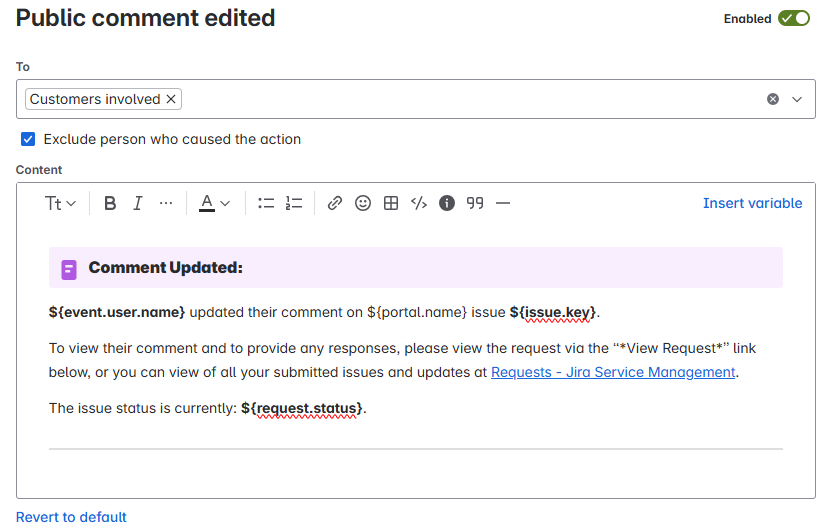
Task: Clear all recipients in To field
Action: click(772, 99)
